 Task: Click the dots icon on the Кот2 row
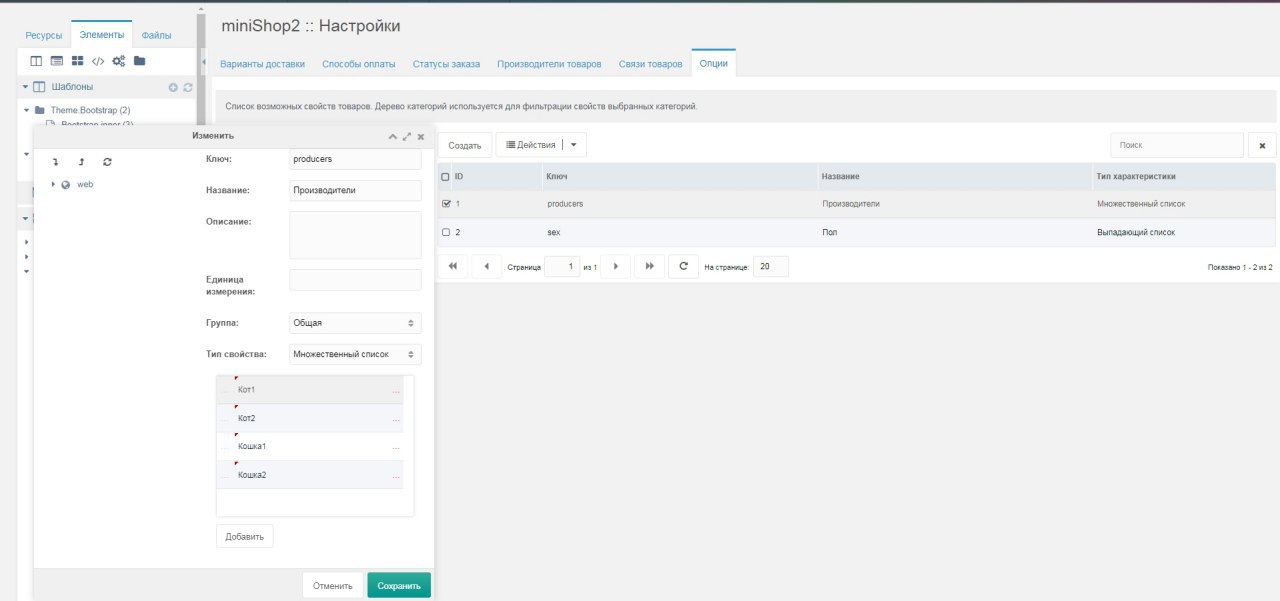[x=396, y=418]
